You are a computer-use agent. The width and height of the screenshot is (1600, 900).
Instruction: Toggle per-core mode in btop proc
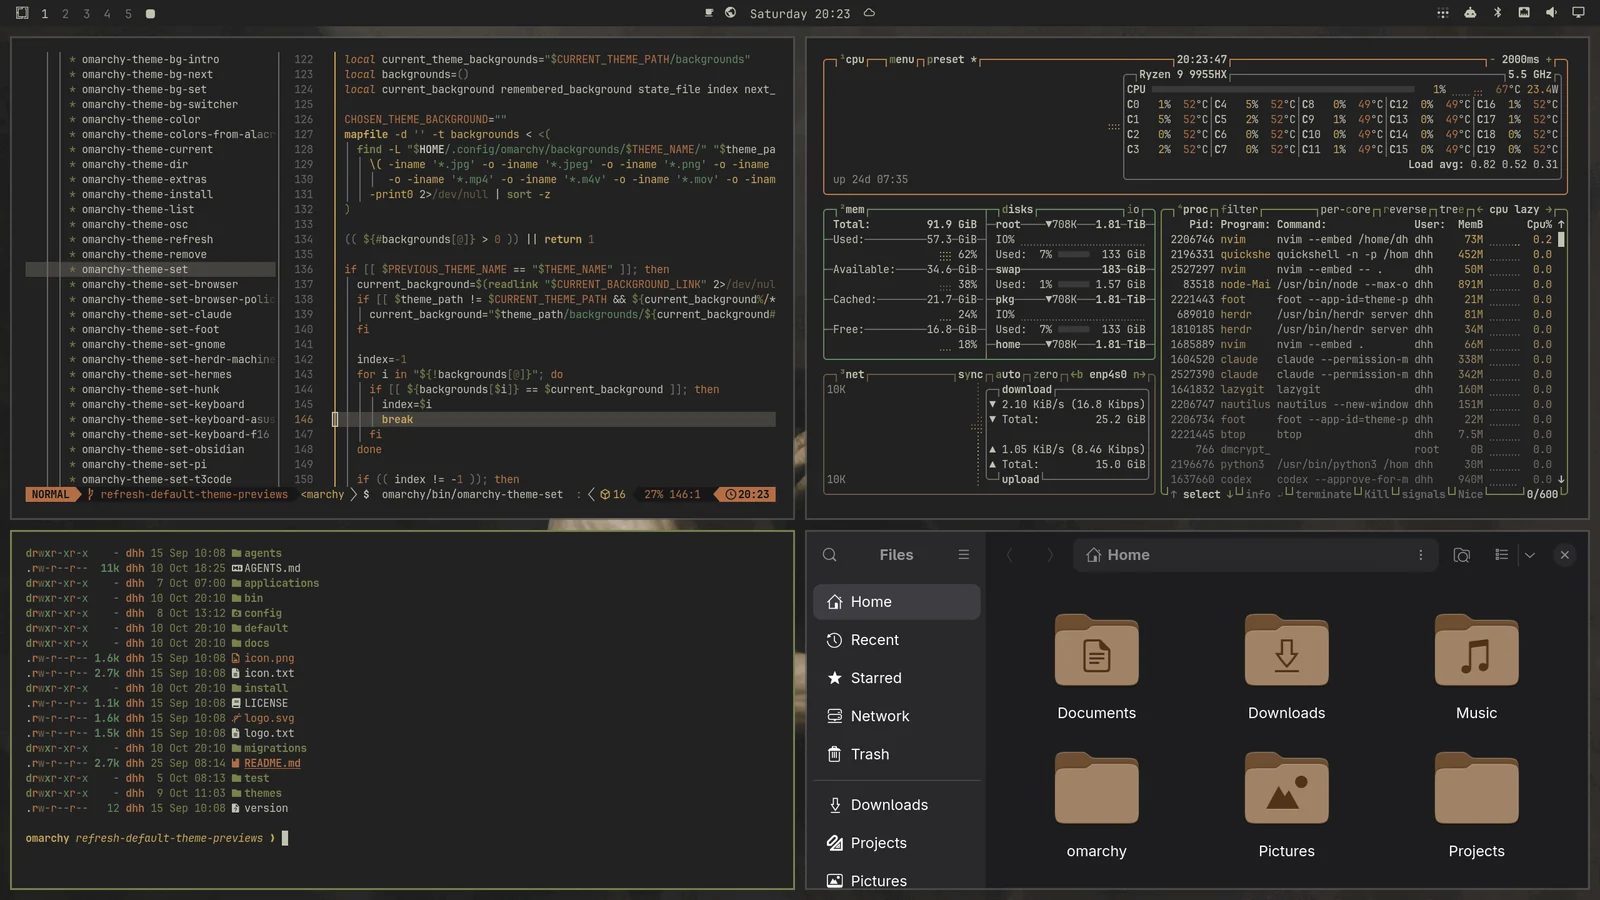pos(1345,210)
